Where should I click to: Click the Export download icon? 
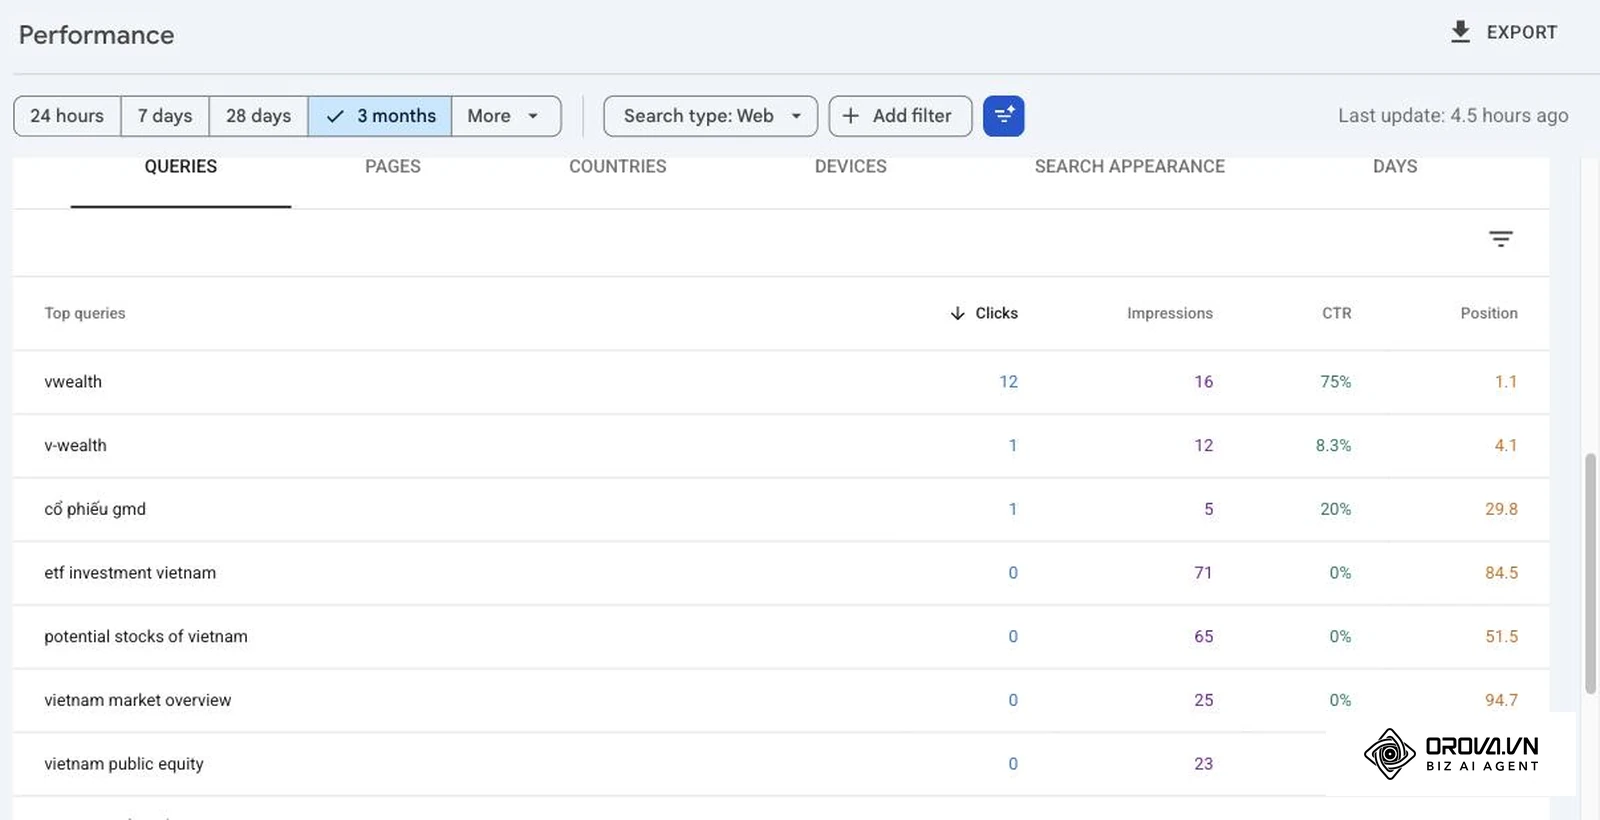tap(1460, 32)
